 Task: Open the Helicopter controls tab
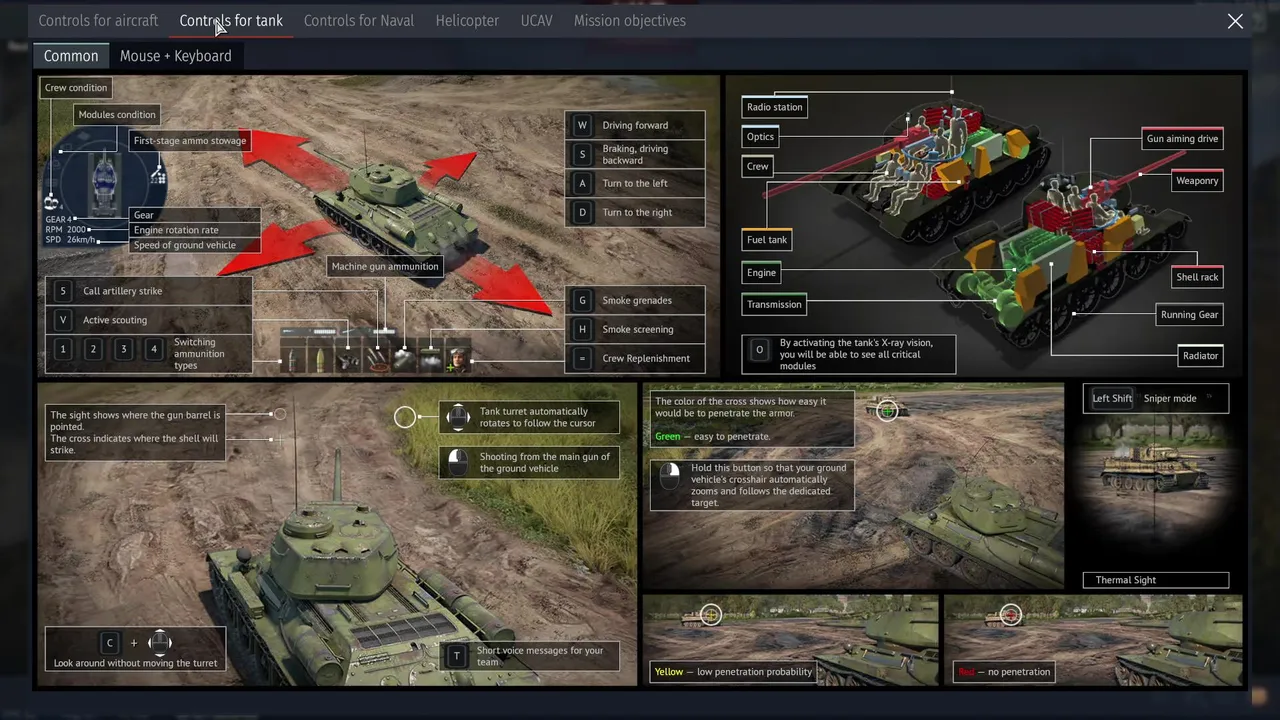pyautogui.click(x=467, y=20)
